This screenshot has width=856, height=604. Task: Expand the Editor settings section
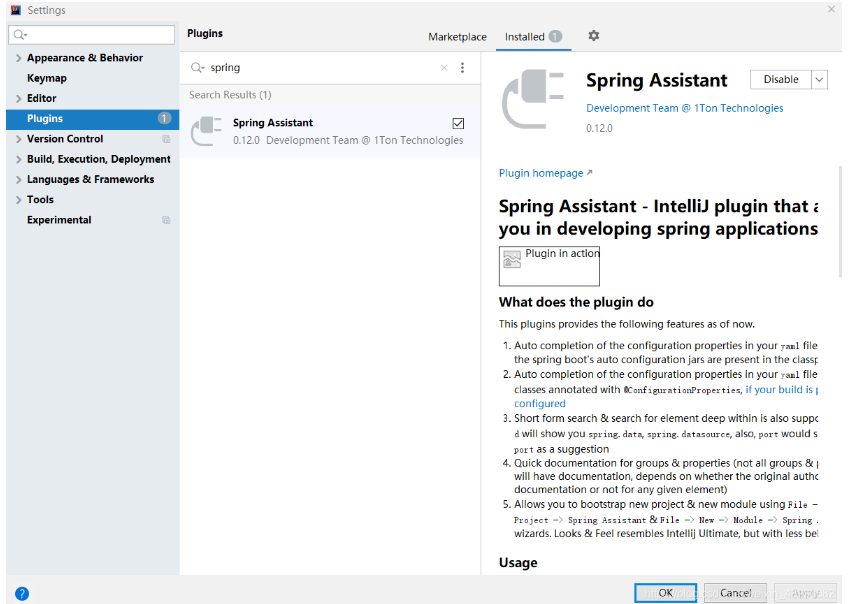click(19, 98)
